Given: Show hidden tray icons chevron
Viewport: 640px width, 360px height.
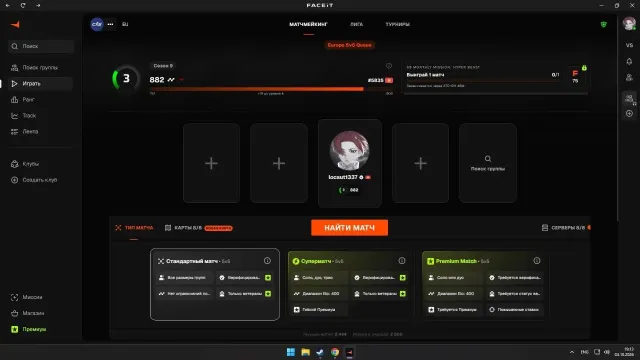Looking at the screenshot, I should coord(572,352).
